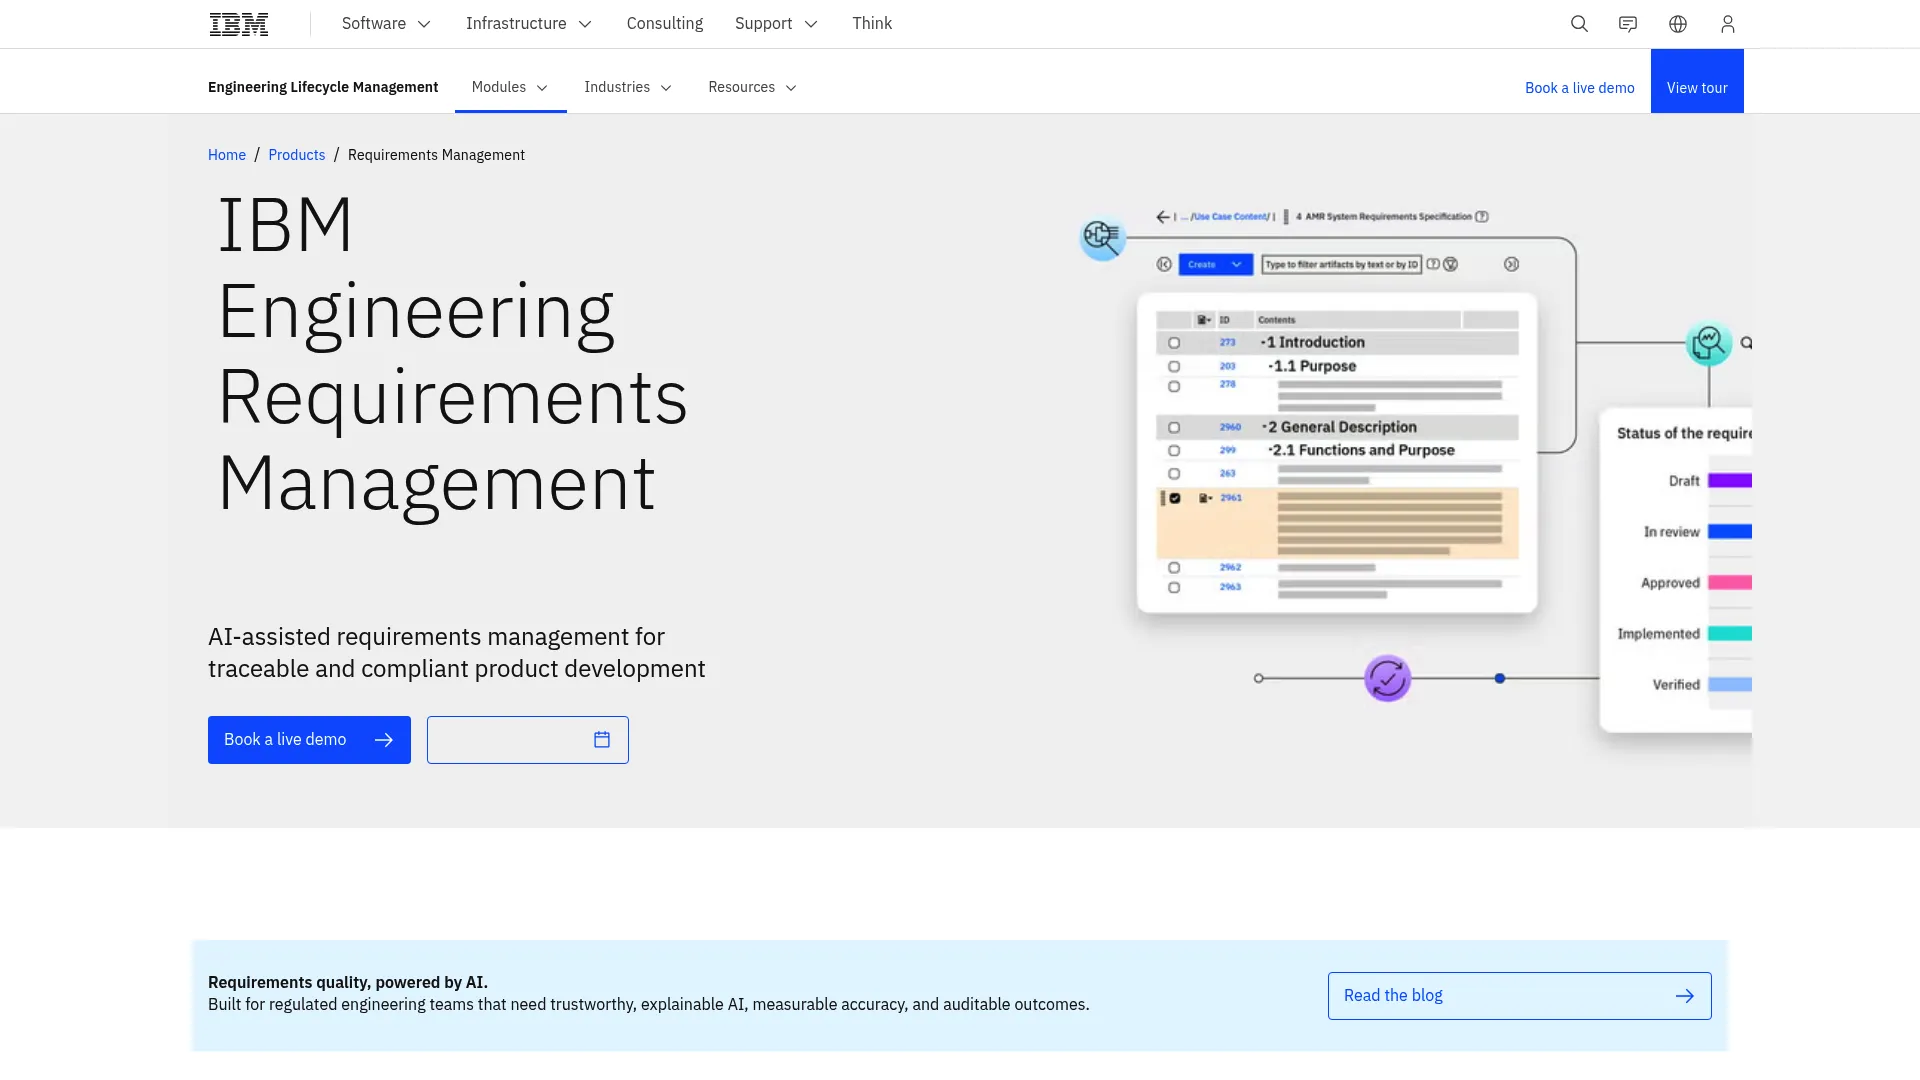Screen dimensions: 1920x1080
Task: Click Engineering Lifecycle Management title
Action: click(323, 88)
